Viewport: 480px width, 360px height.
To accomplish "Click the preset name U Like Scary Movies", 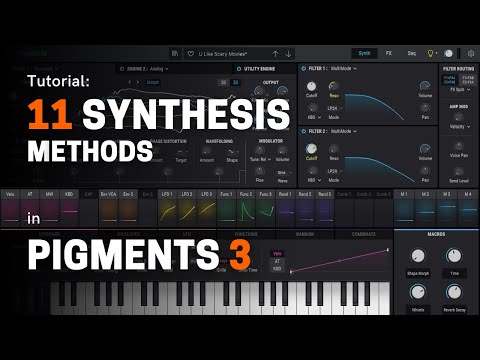I will pyautogui.click(x=223, y=54).
